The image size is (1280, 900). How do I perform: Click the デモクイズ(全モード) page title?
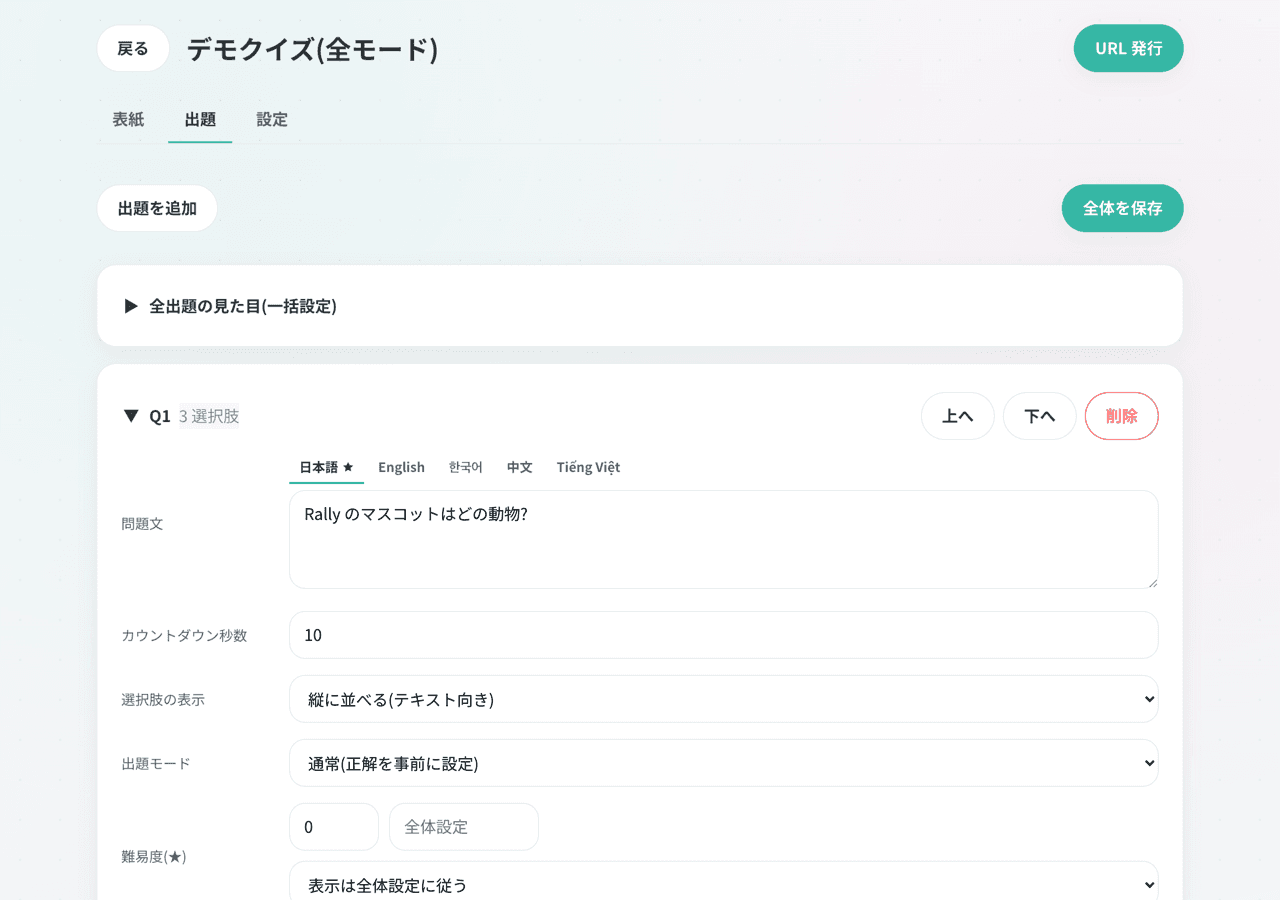pyautogui.click(x=313, y=49)
